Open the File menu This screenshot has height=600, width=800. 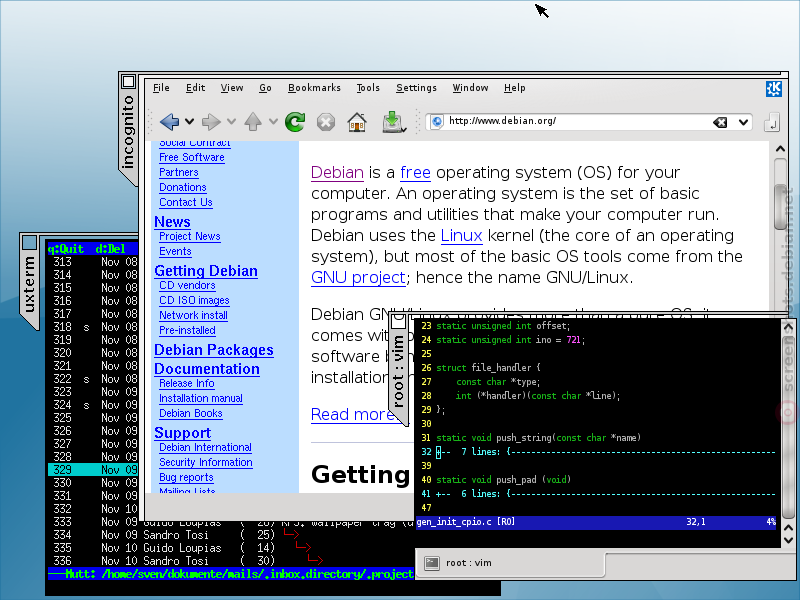coord(161,88)
